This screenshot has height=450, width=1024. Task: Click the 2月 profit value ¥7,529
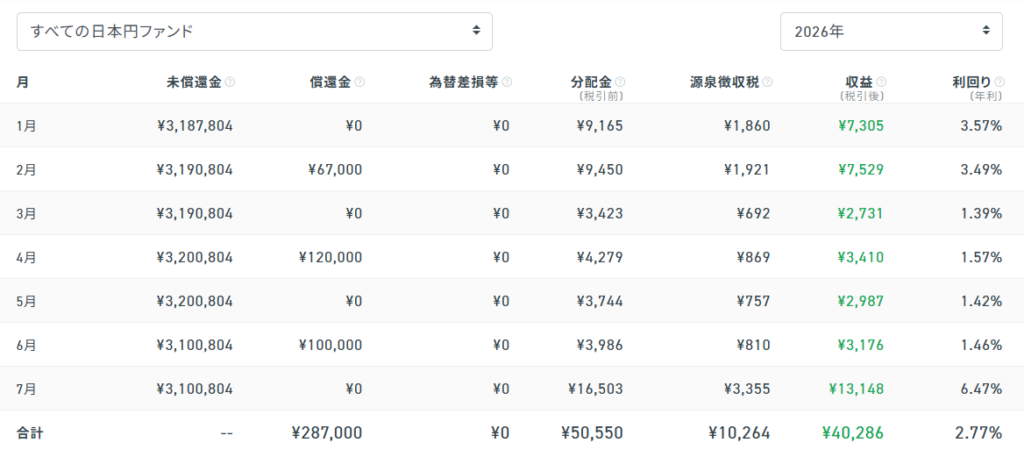[861, 170]
